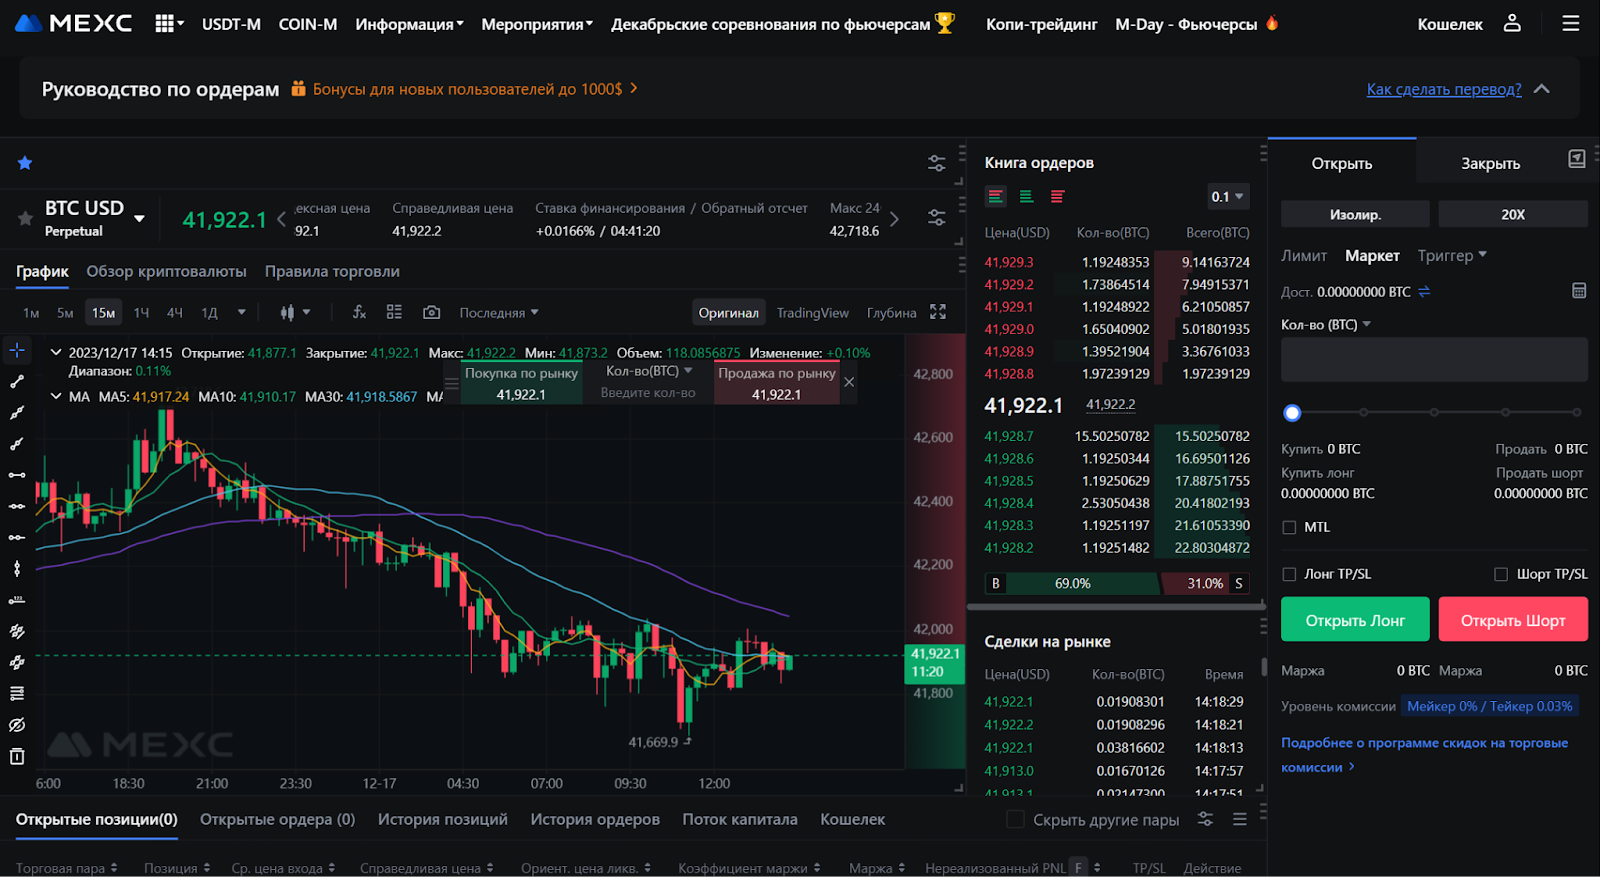Check the Лонг TP/SL box

pyautogui.click(x=1289, y=574)
